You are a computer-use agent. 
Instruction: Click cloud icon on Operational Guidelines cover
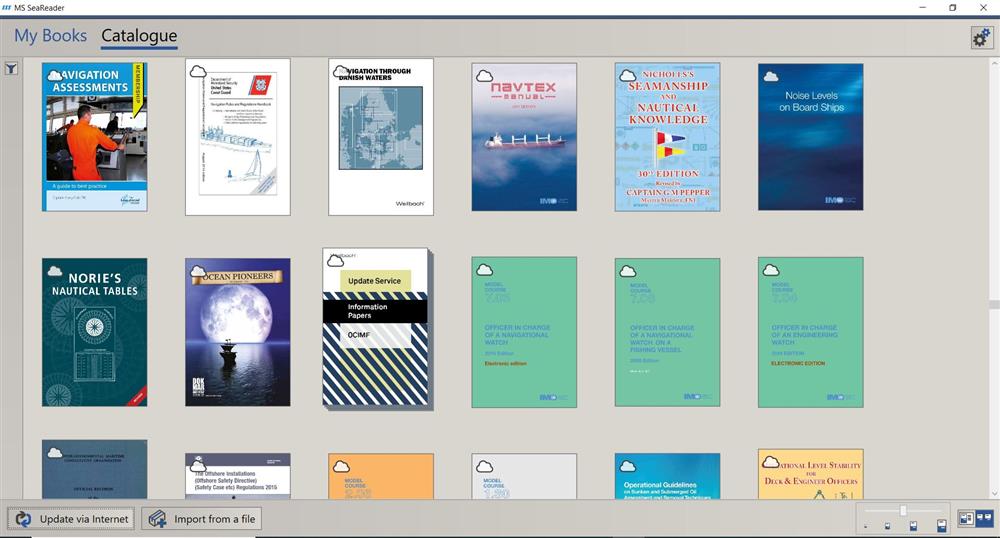click(628, 466)
